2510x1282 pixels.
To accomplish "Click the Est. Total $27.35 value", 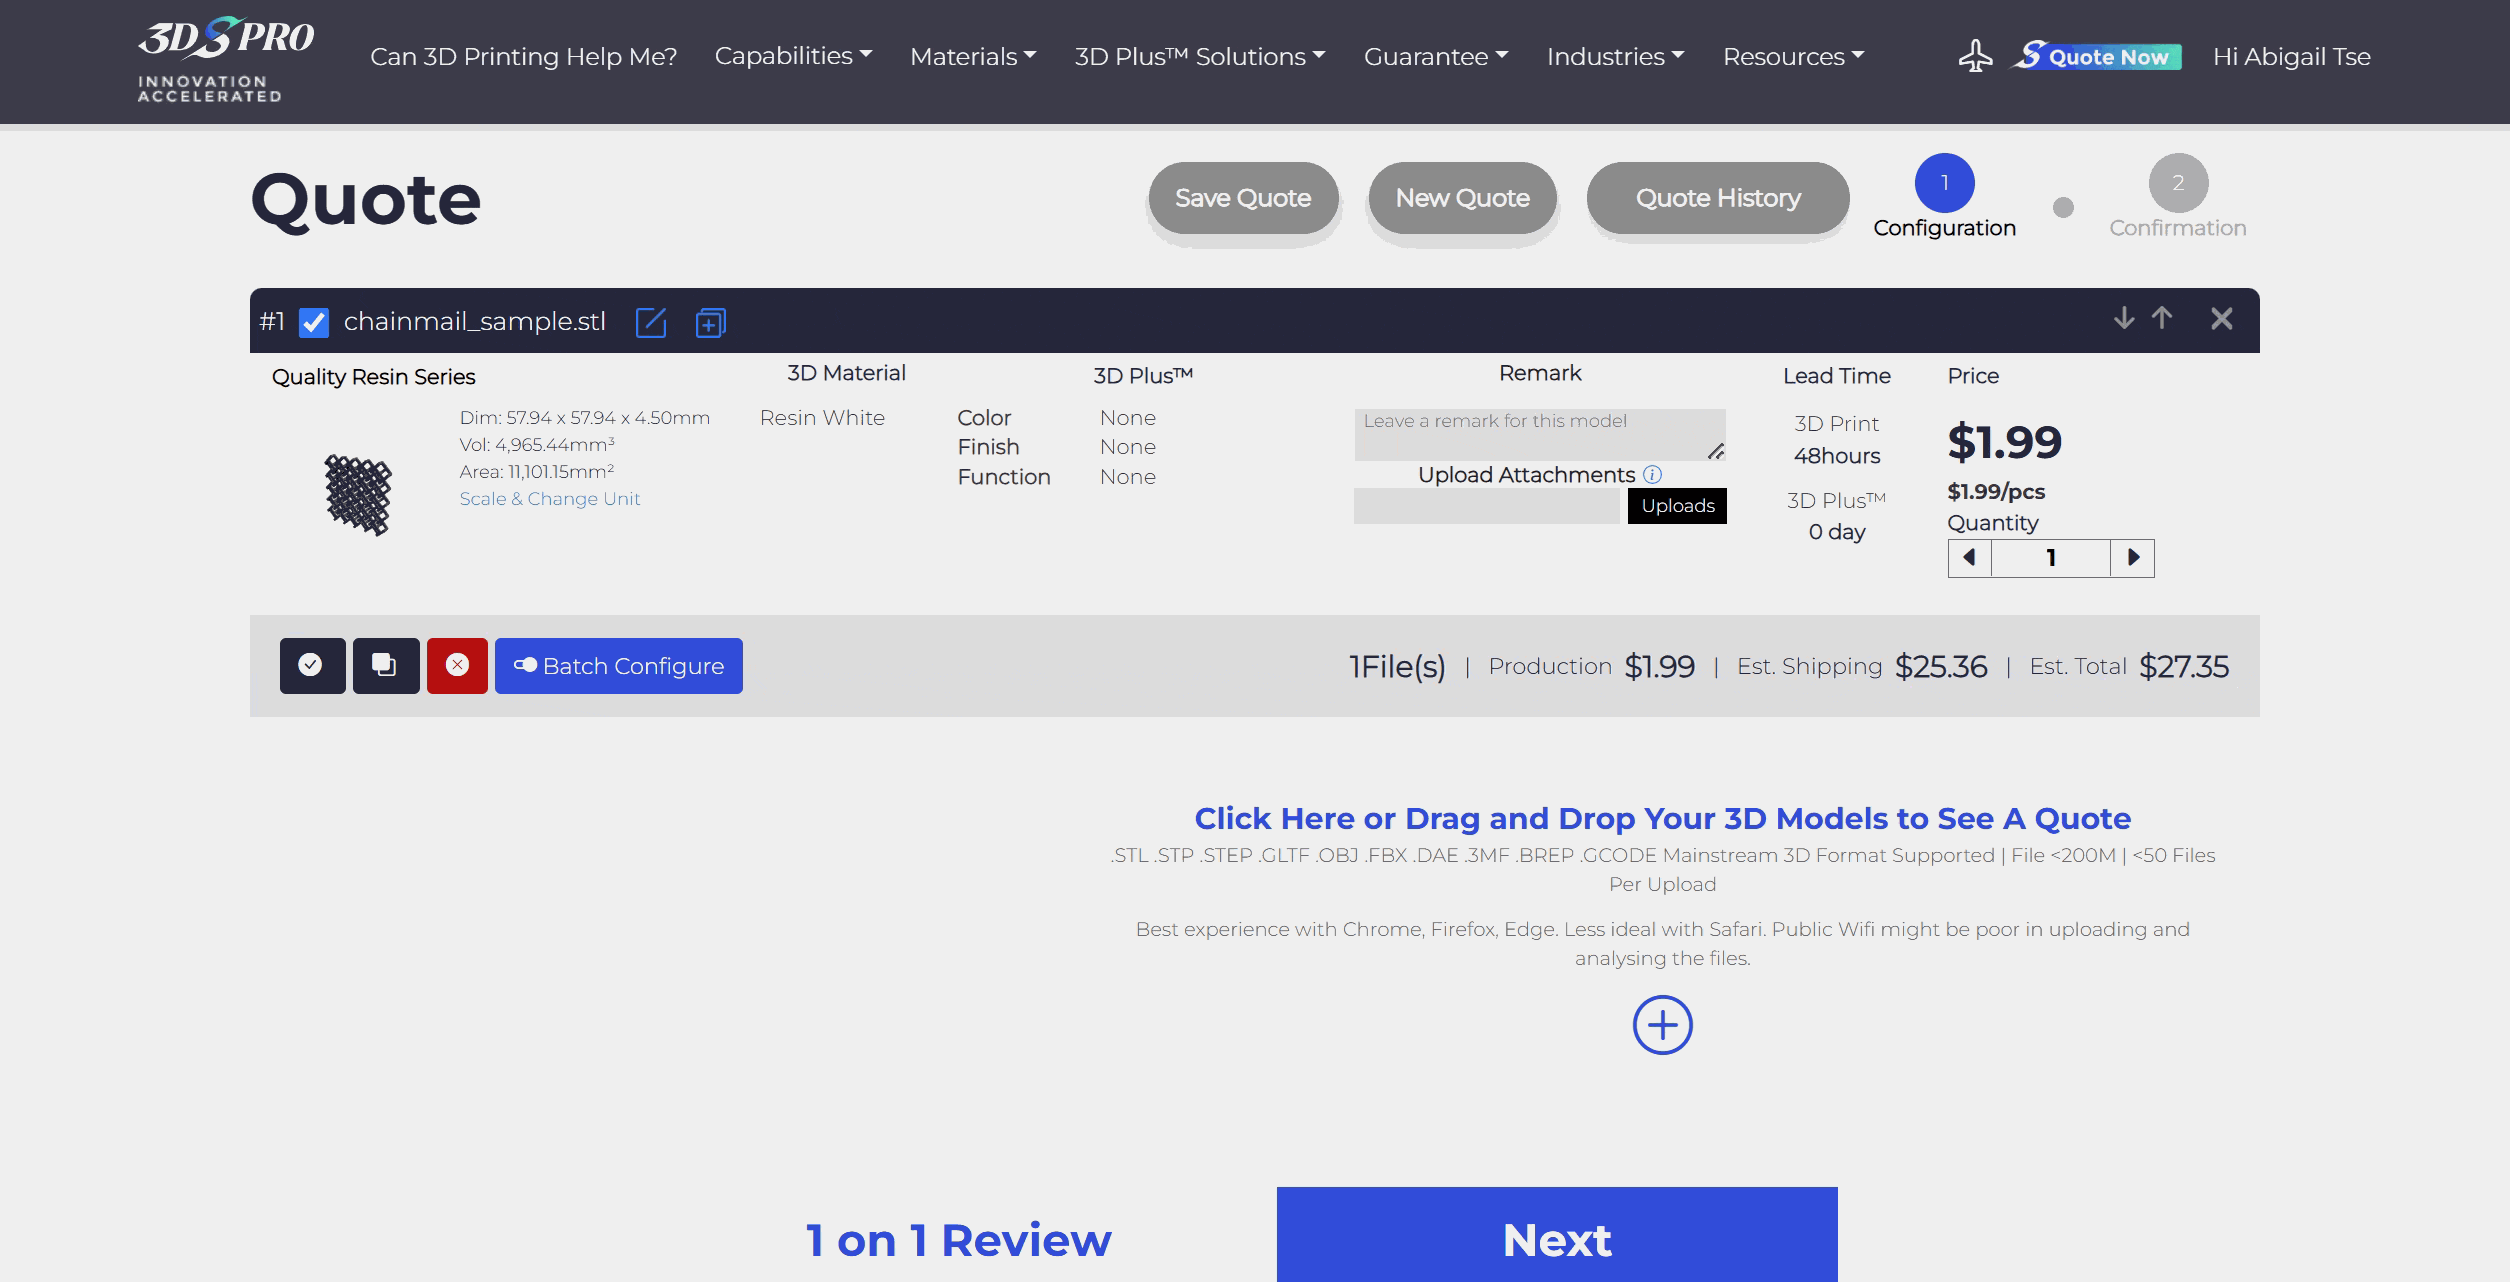I will click(x=2184, y=666).
